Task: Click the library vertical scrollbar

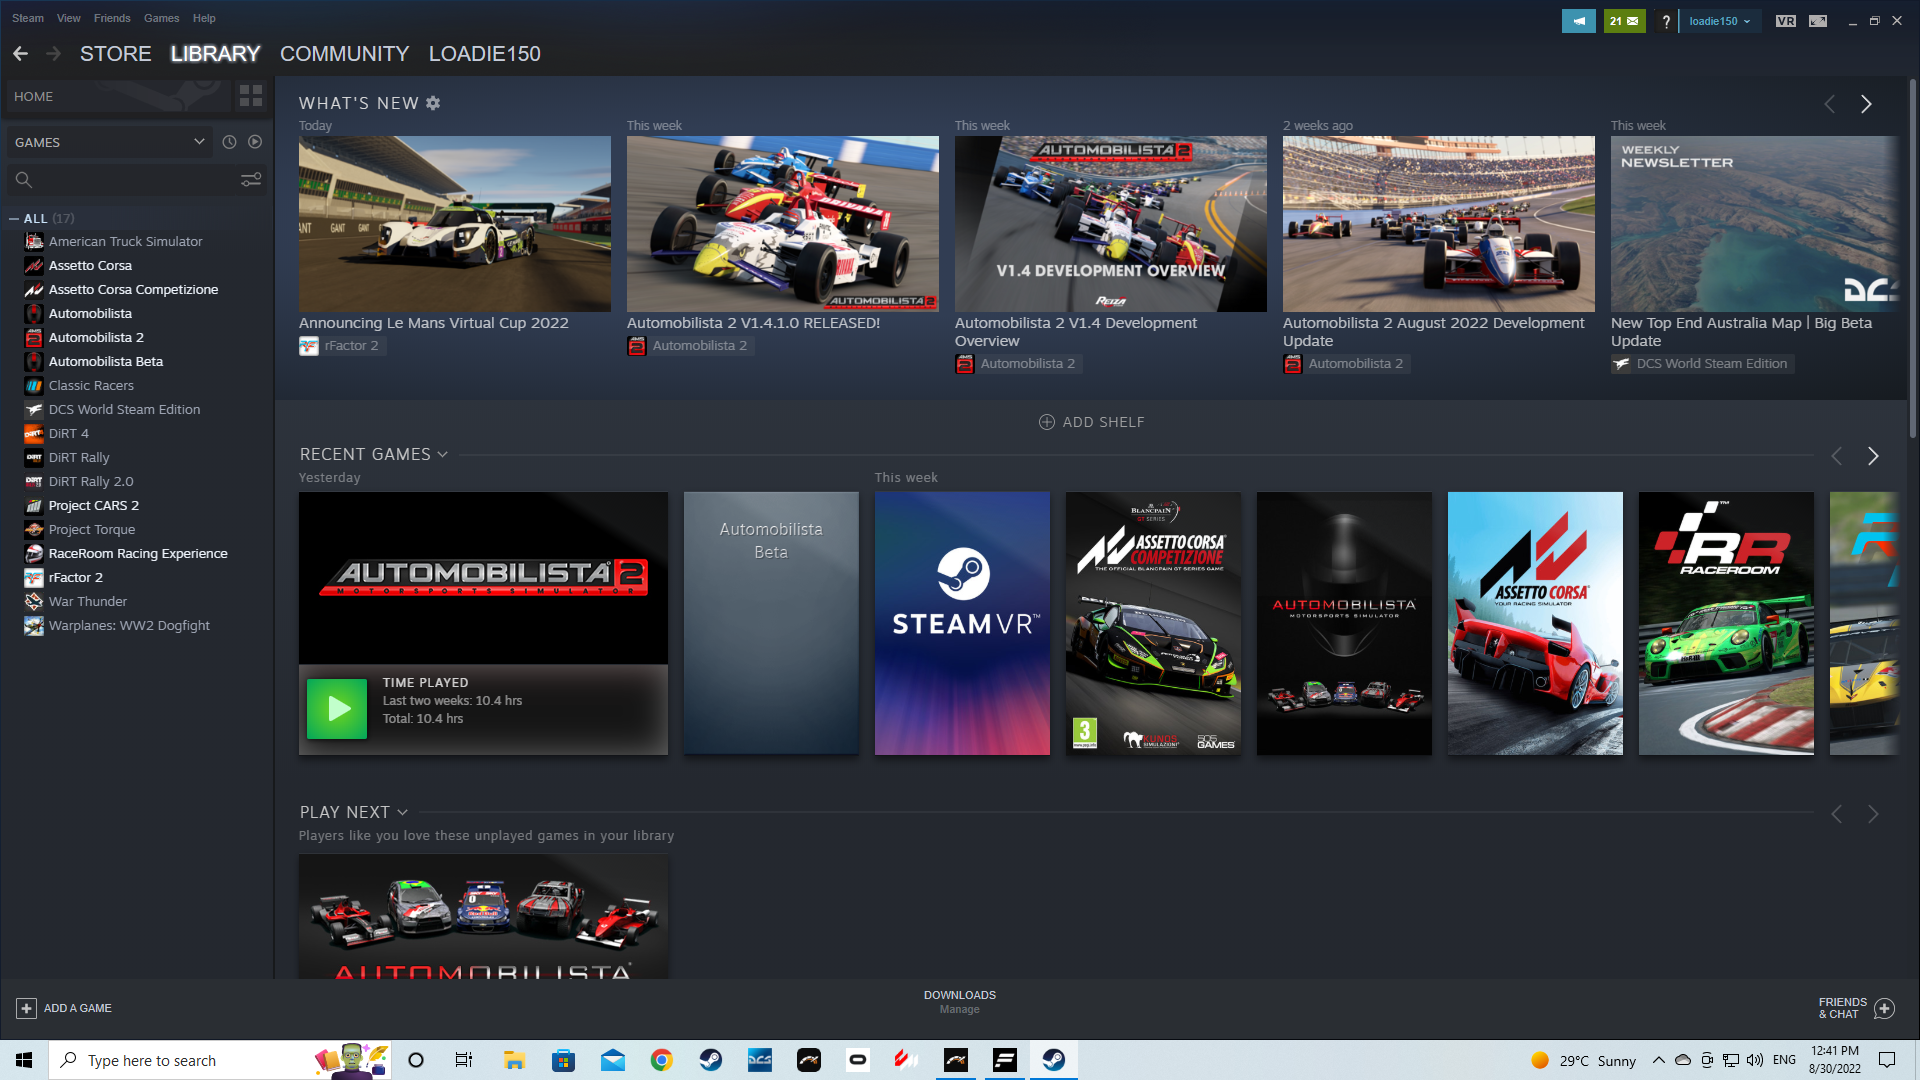Action: point(1912,260)
